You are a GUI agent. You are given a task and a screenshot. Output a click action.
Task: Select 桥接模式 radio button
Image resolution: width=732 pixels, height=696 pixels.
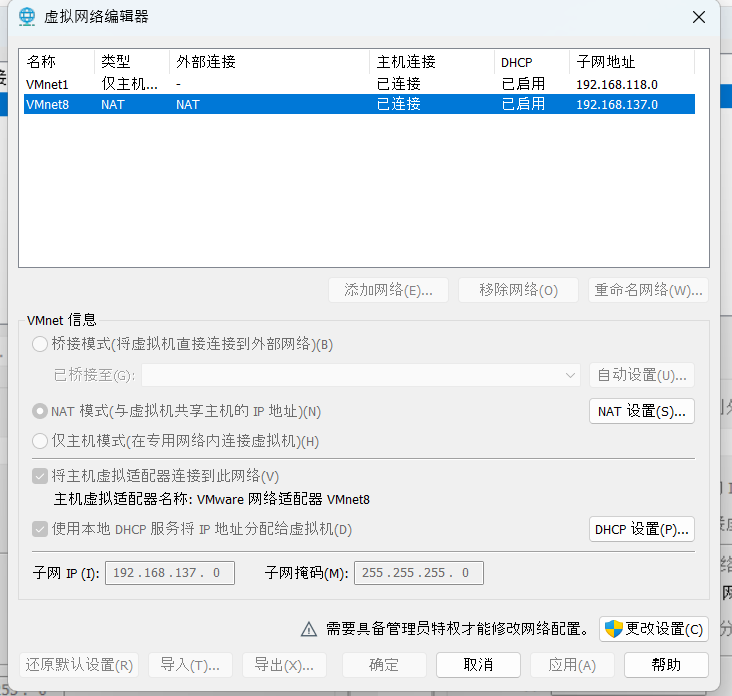pyautogui.click(x=40, y=344)
